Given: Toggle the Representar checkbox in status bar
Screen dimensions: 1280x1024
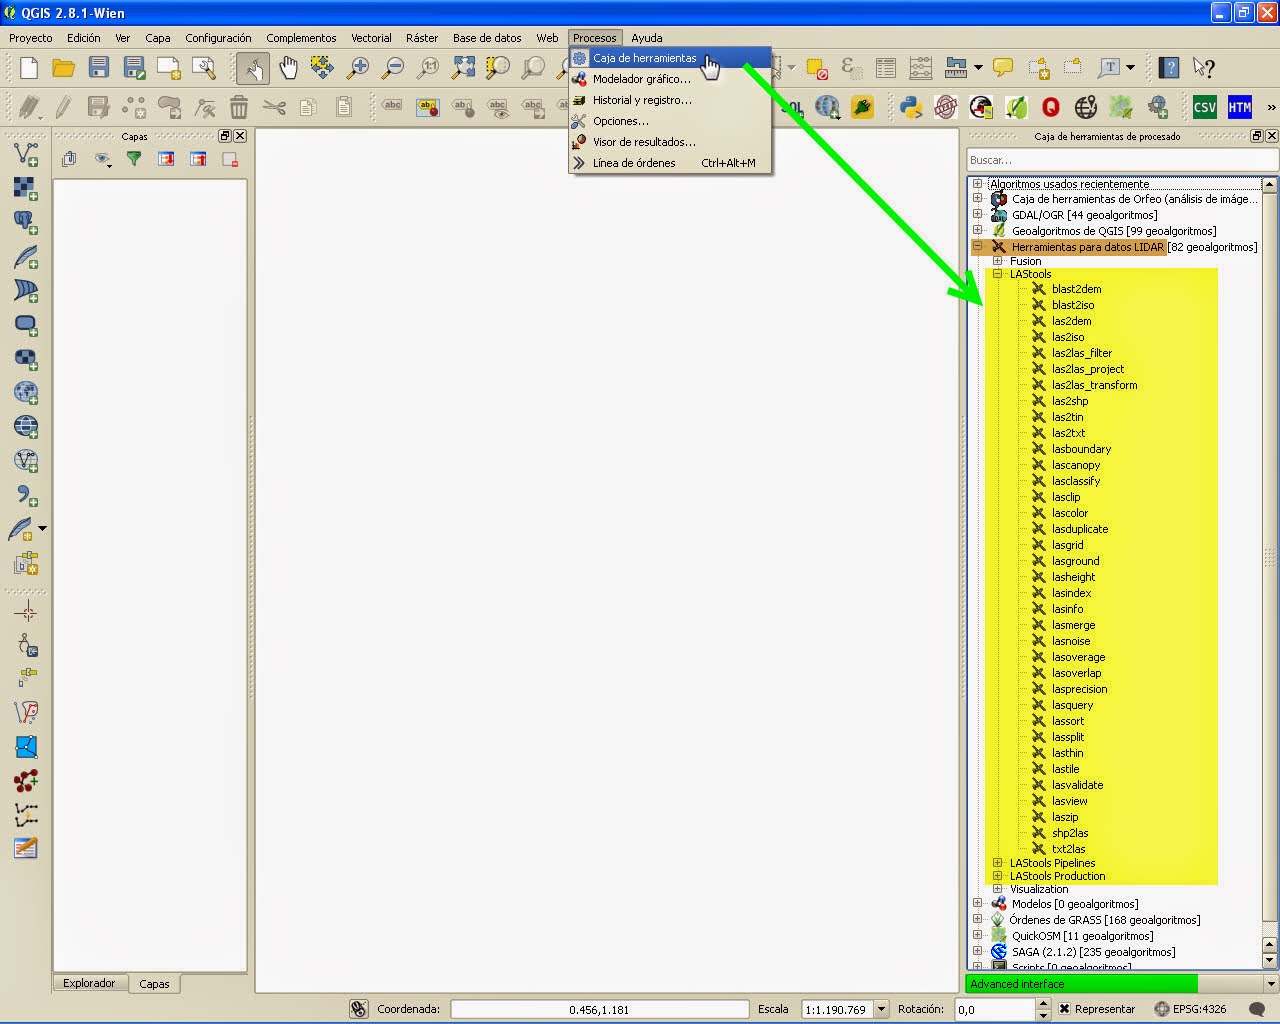Looking at the screenshot, I should [1064, 1009].
